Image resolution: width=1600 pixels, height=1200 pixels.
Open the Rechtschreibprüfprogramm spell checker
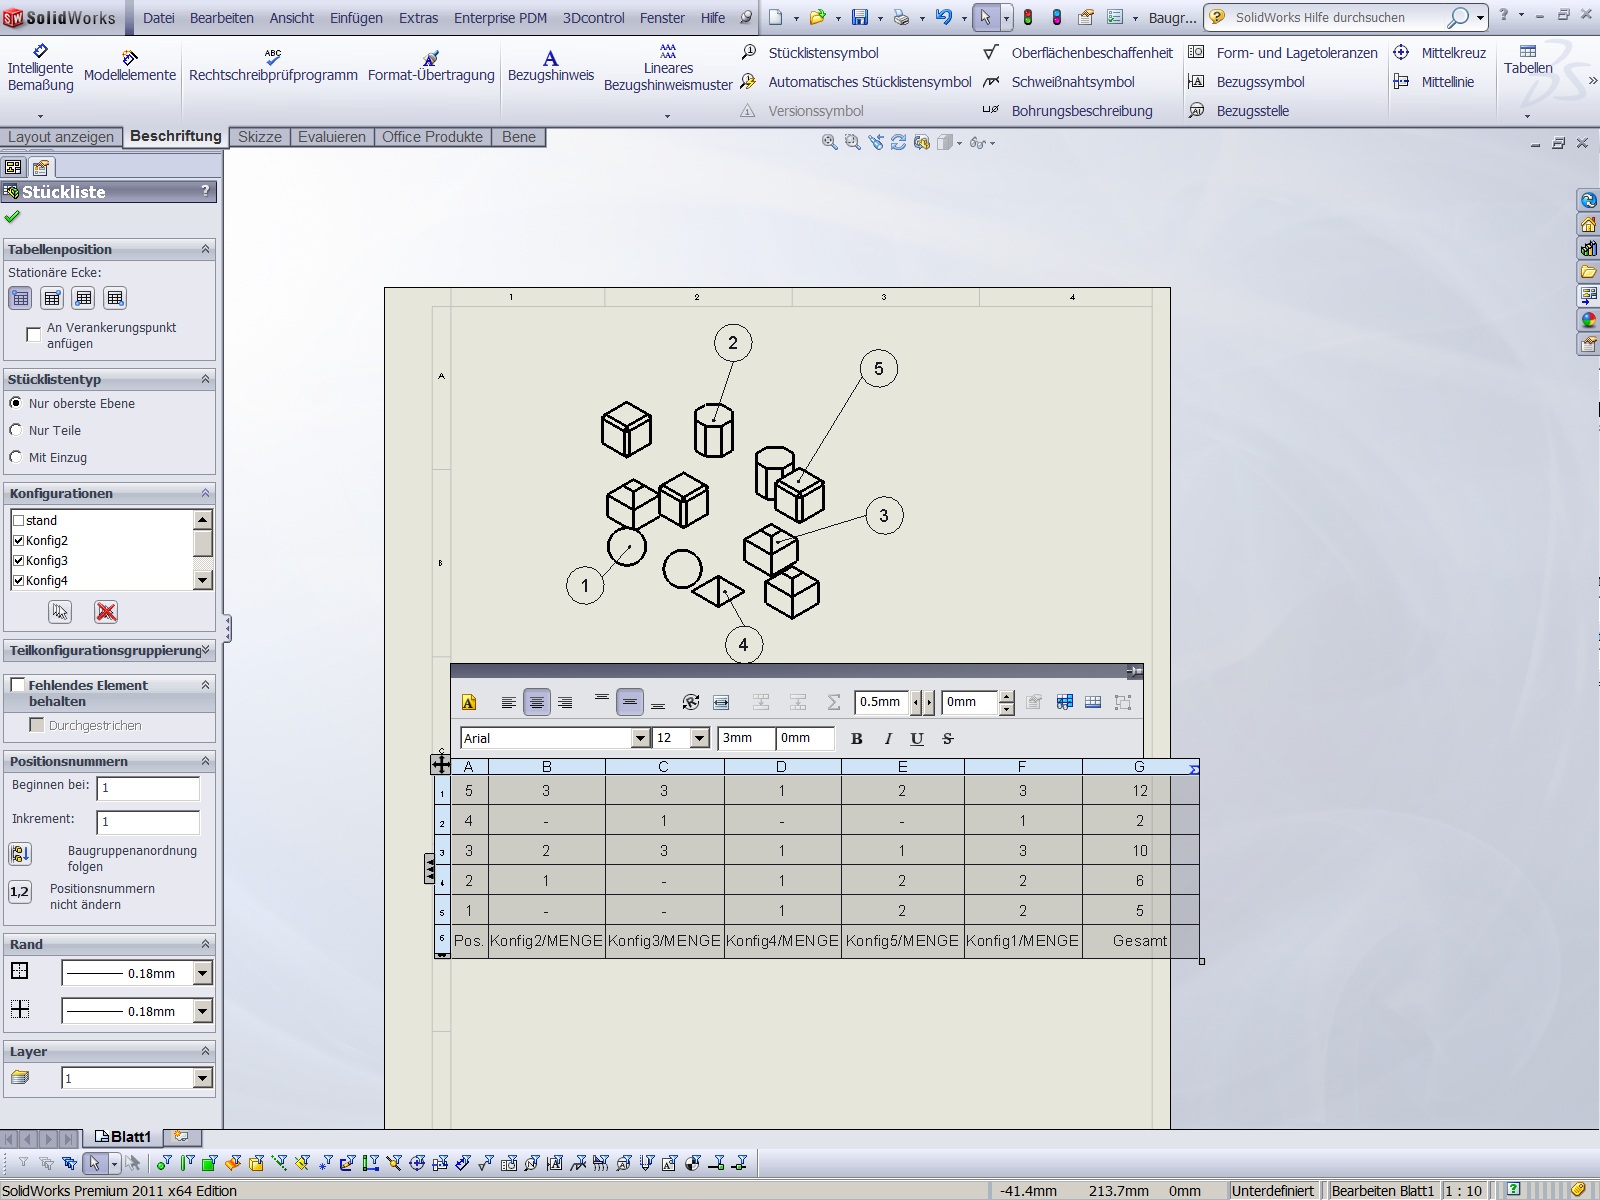coord(273,66)
